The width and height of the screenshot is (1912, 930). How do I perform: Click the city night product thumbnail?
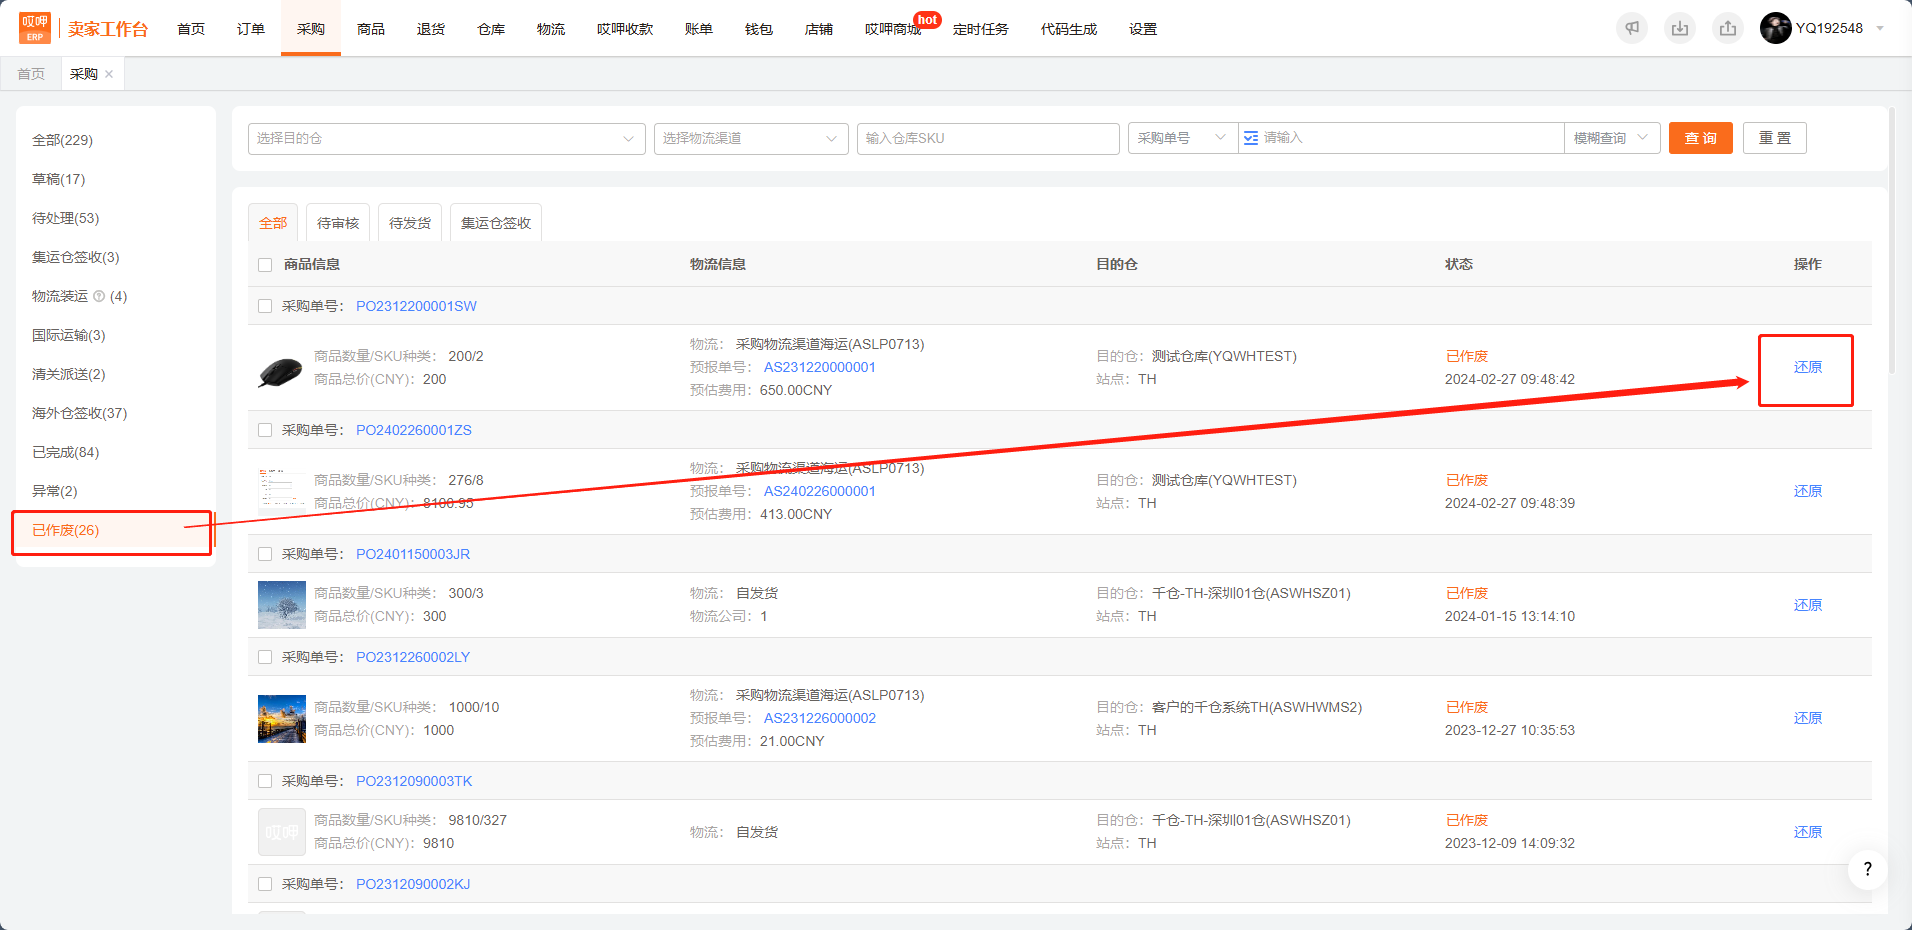[x=281, y=719]
